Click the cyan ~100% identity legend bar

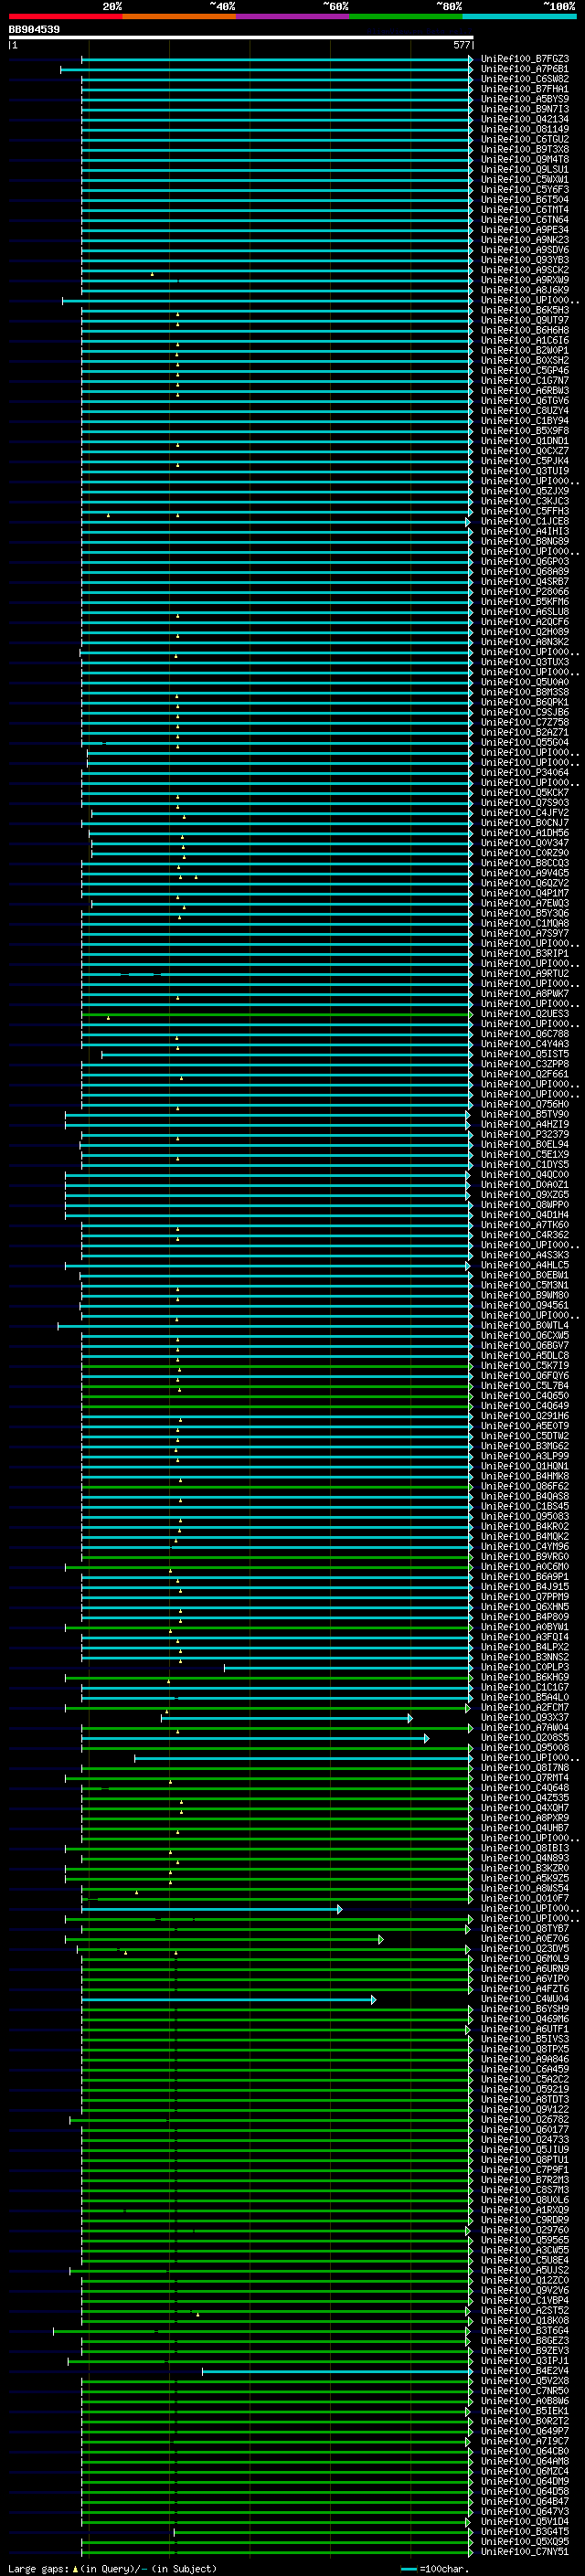click(x=519, y=16)
